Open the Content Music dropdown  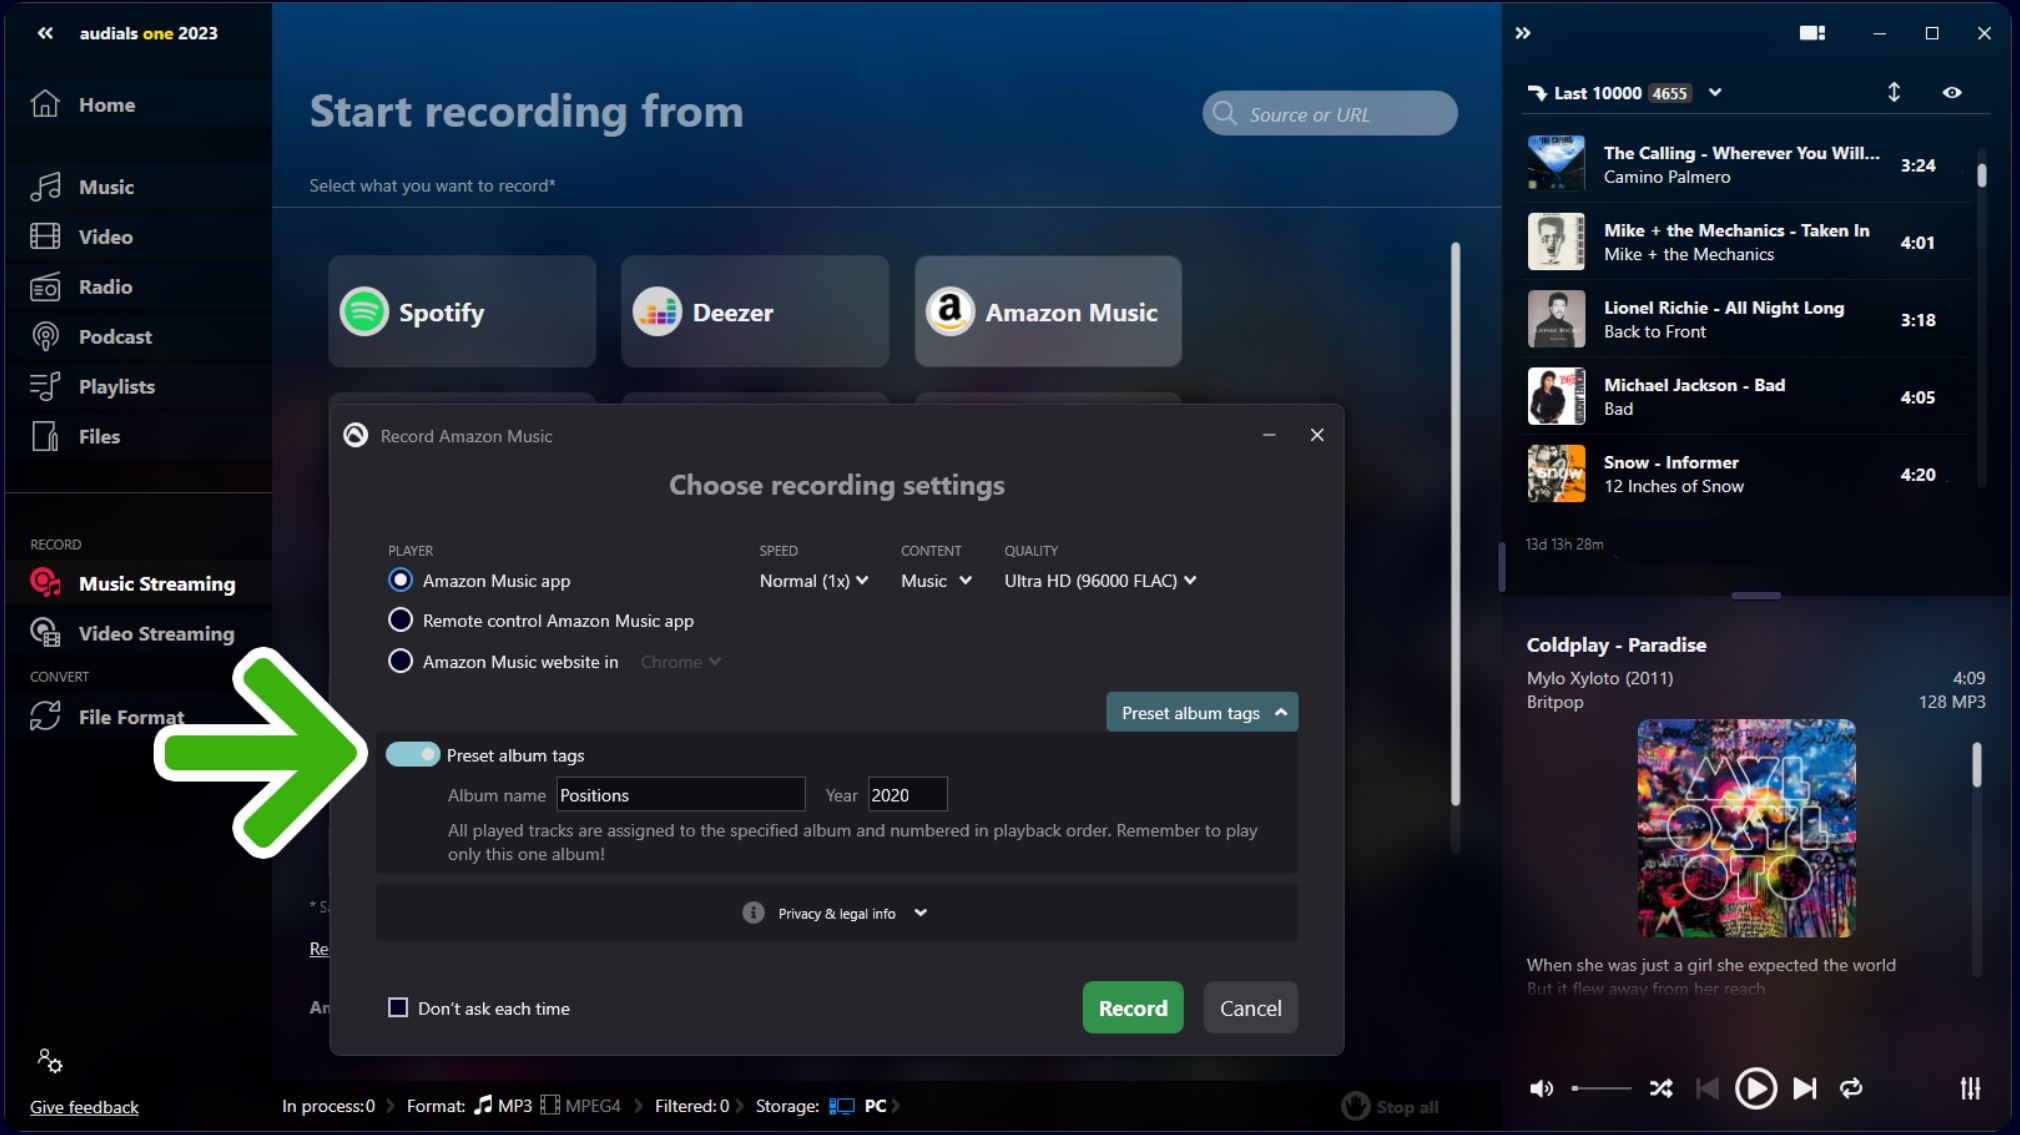[936, 581]
